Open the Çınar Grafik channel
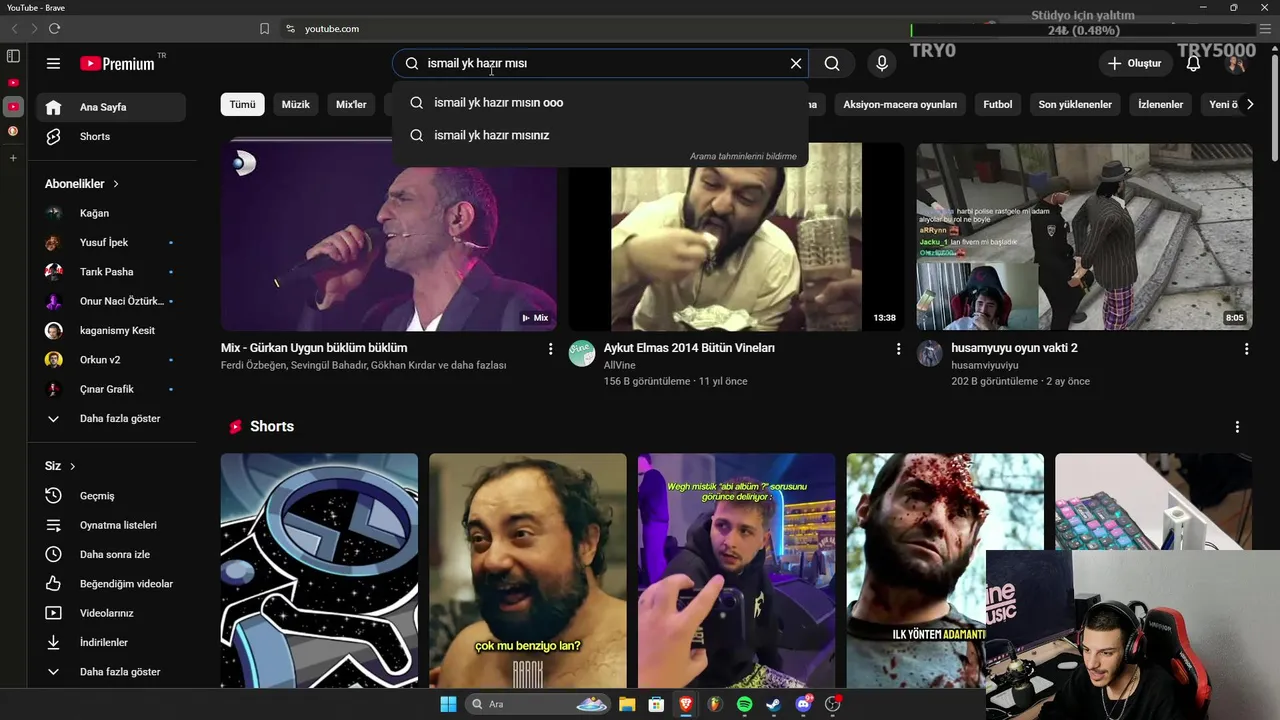Screen dimensions: 1280x720 tap(111, 389)
